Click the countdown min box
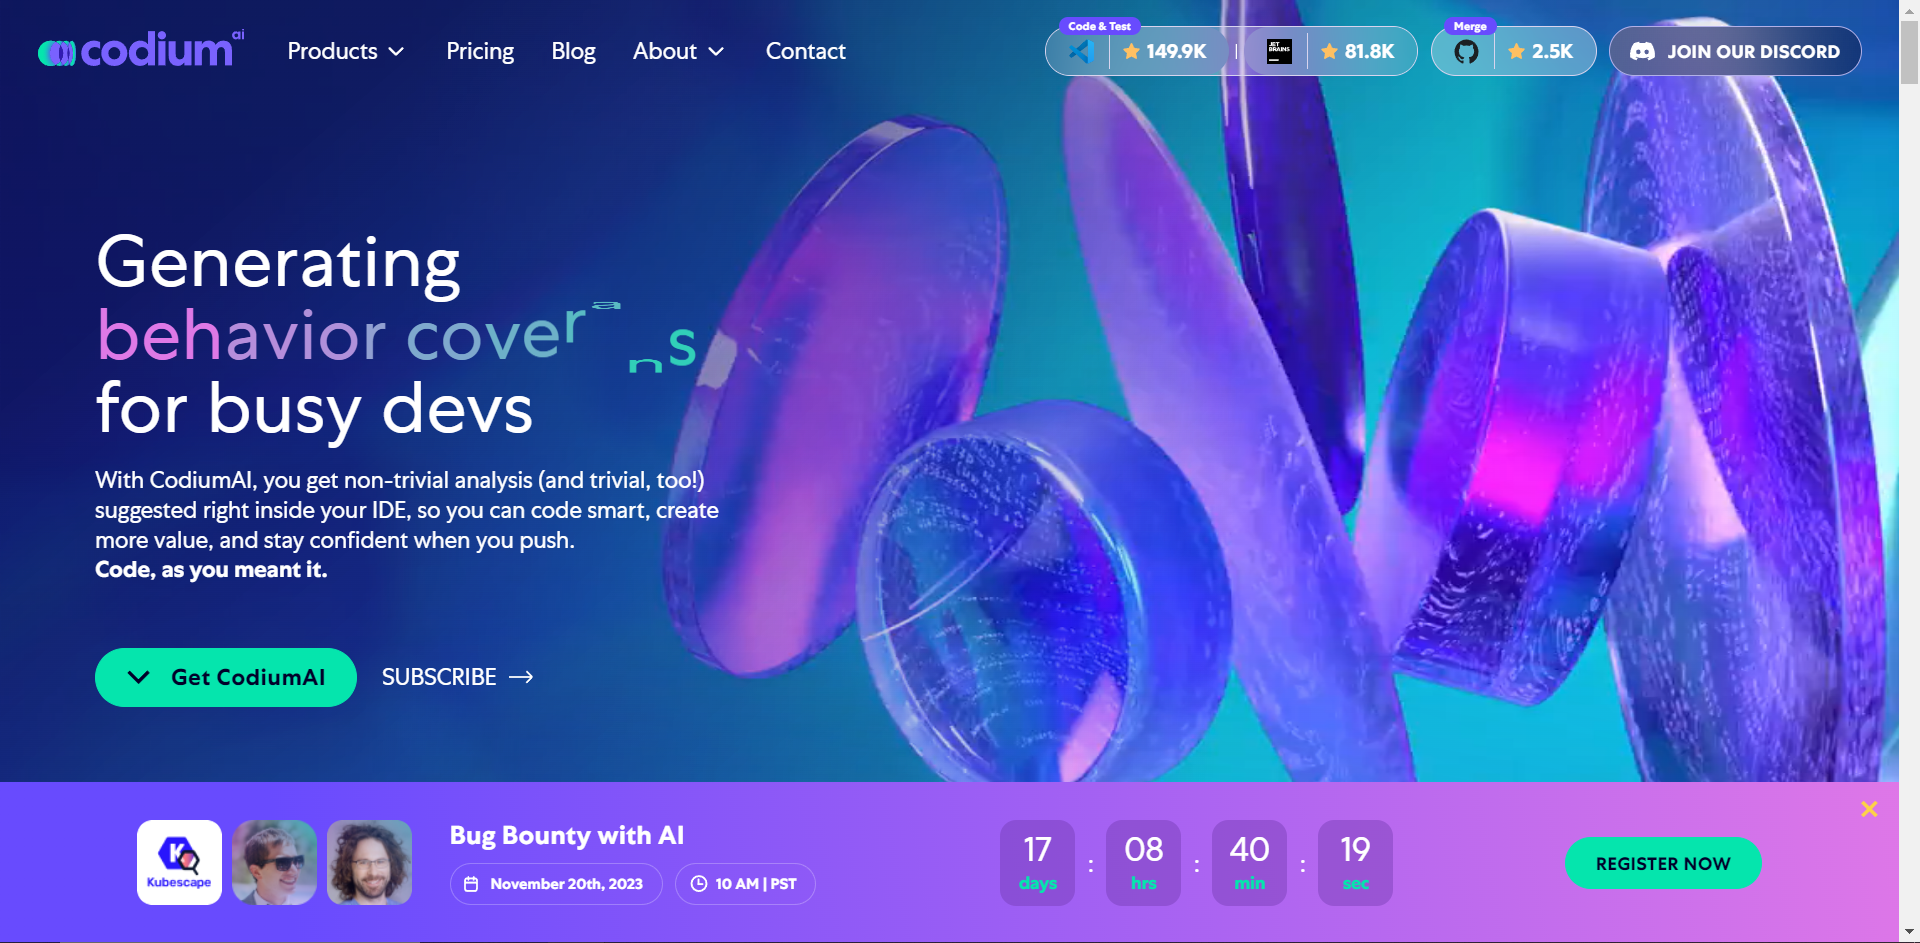This screenshot has height=943, width=1920. (1250, 863)
